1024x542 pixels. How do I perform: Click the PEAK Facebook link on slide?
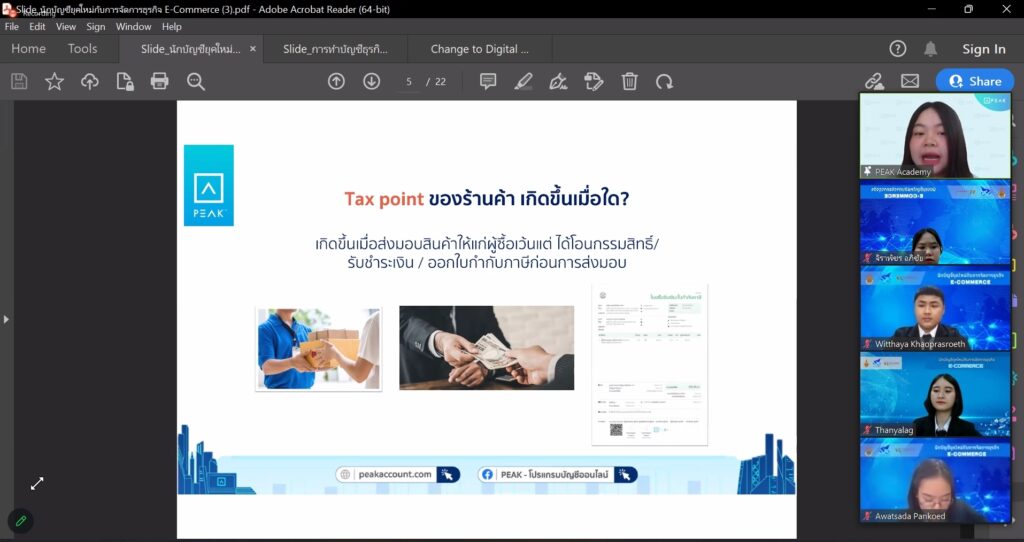coord(557,475)
